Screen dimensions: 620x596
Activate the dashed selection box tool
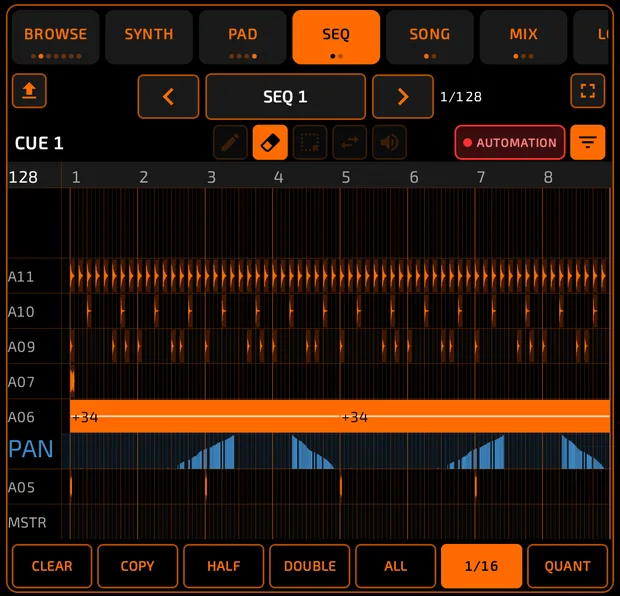tap(310, 142)
